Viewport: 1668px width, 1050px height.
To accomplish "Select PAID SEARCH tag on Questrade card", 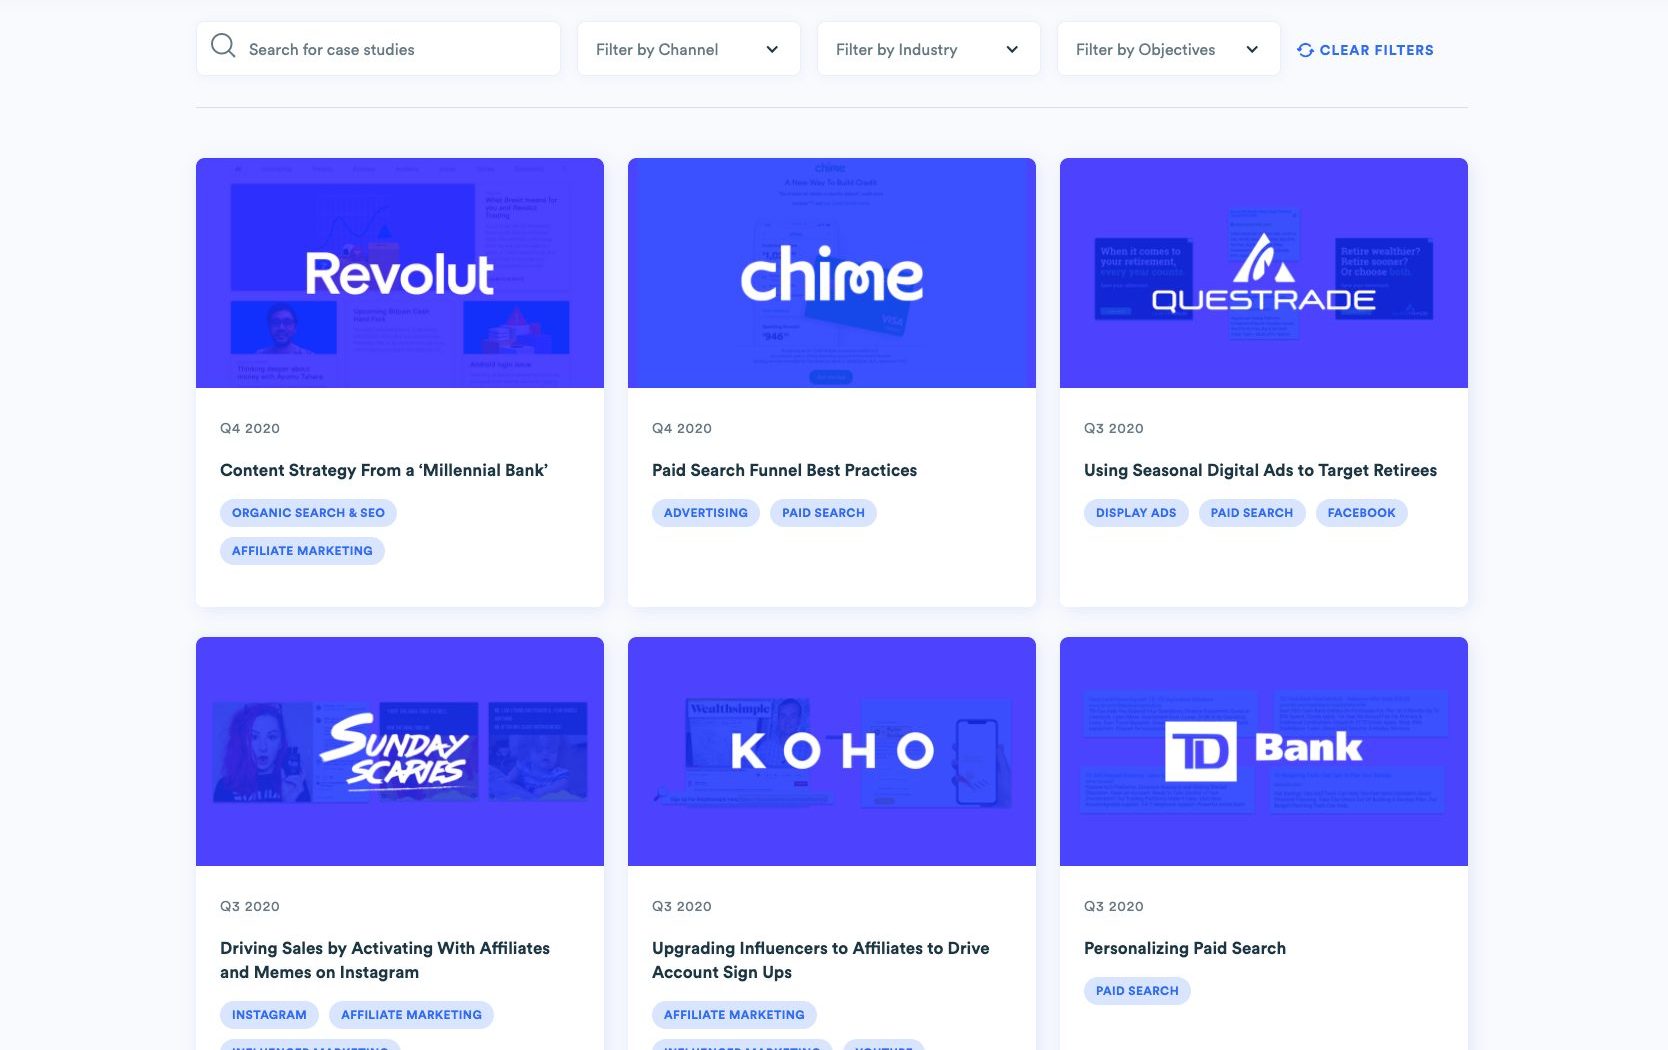I will point(1252,513).
